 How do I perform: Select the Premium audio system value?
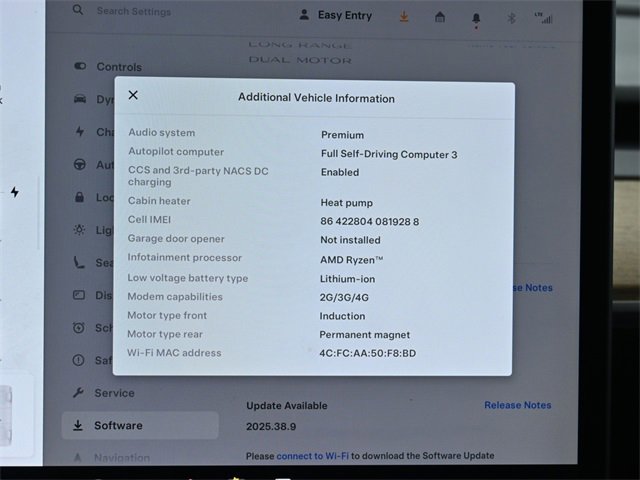342,135
